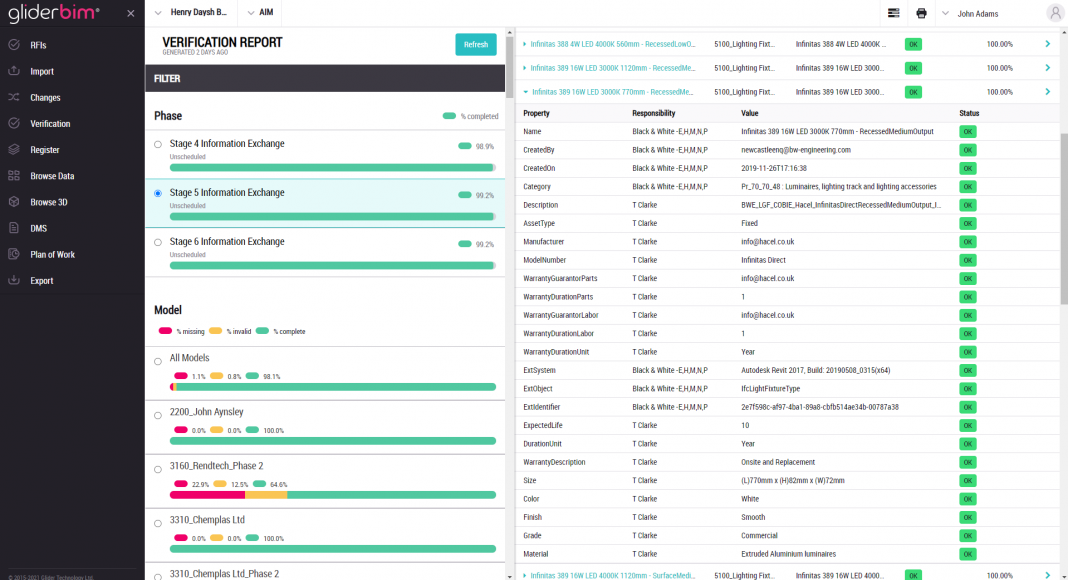
Task: Go to DMS in the sidebar
Action: pyautogui.click(x=38, y=229)
